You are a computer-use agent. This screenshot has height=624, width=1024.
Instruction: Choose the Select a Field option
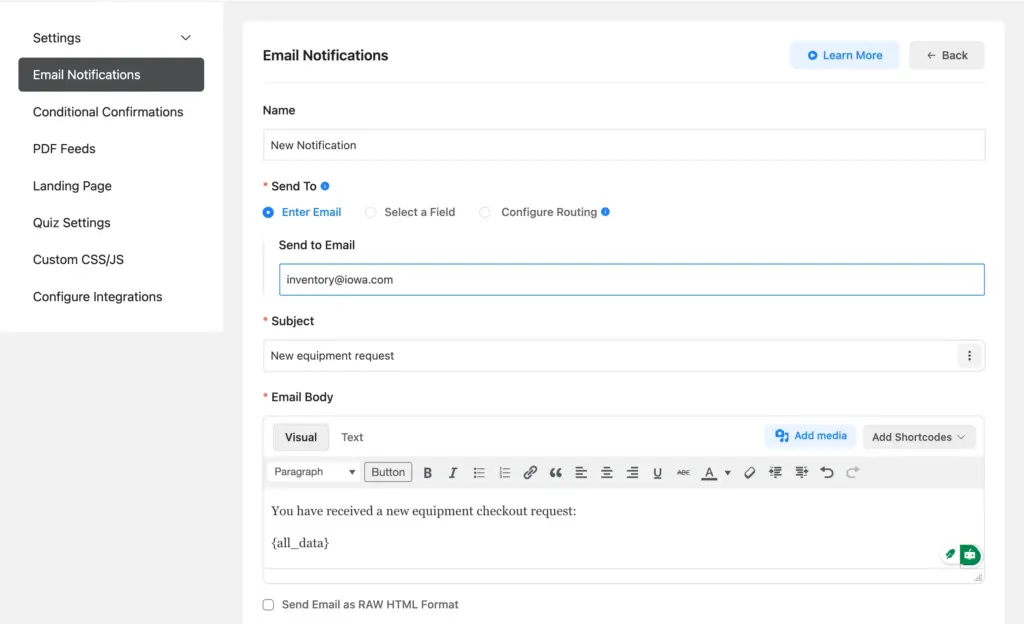(x=371, y=212)
